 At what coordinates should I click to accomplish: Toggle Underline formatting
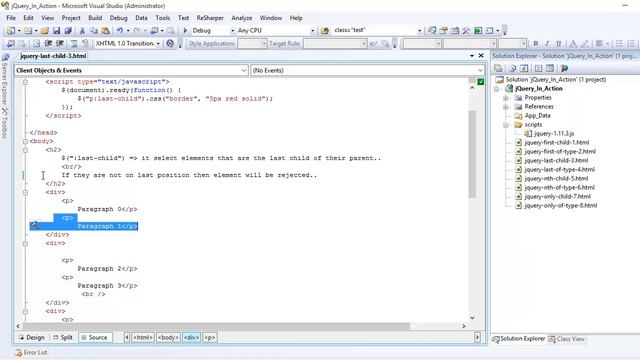(x=559, y=43)
